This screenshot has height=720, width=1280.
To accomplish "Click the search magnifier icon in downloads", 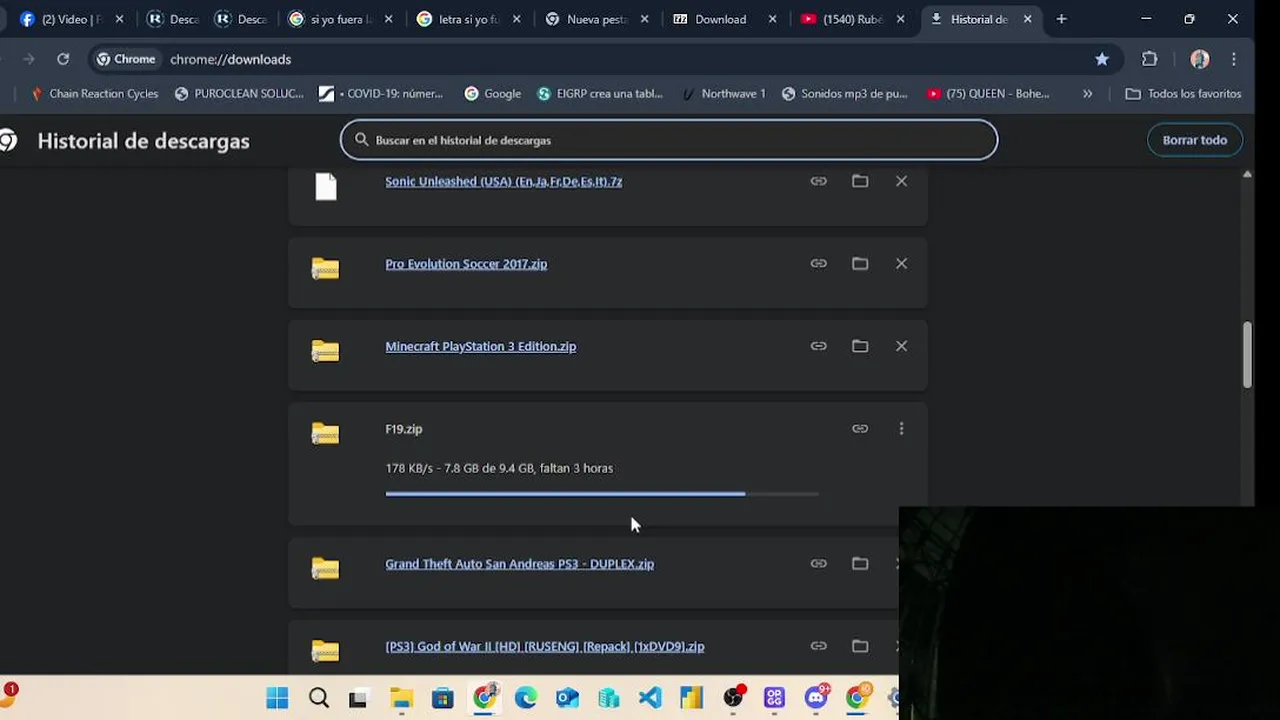I will click(x=362, y=140).
